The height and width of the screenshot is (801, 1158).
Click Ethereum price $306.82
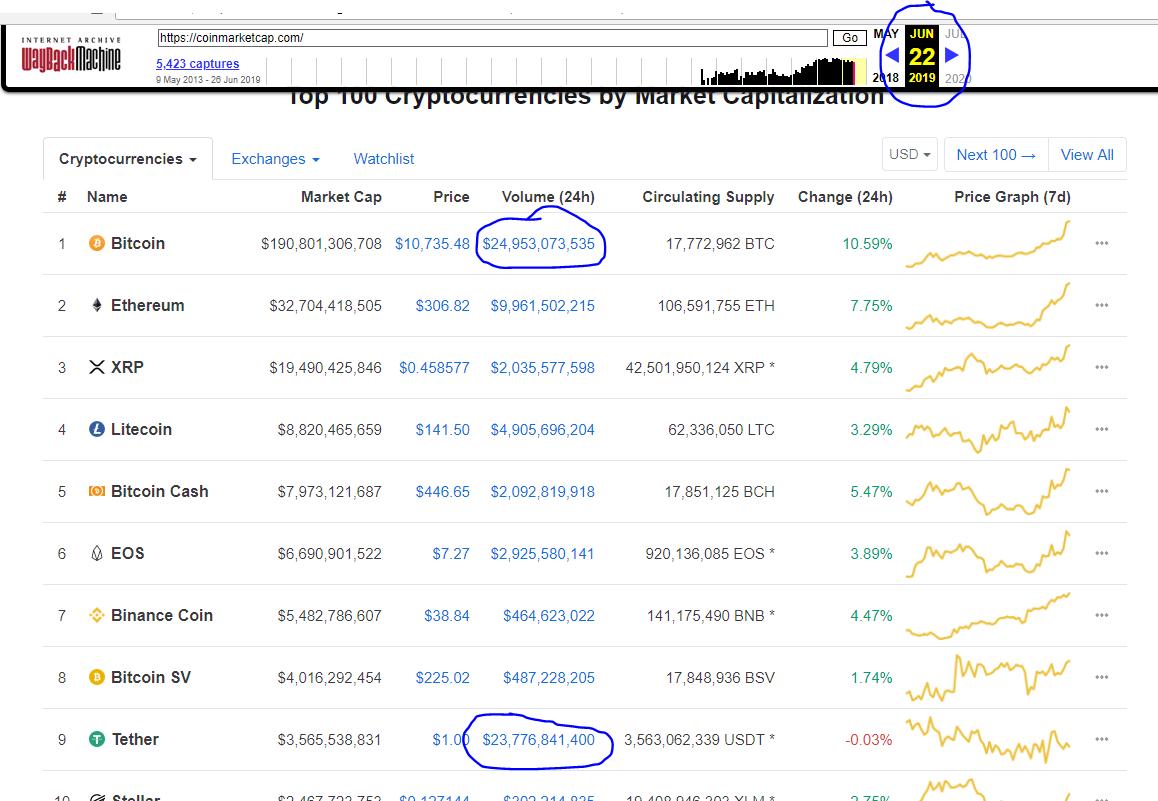coord(442,306)
